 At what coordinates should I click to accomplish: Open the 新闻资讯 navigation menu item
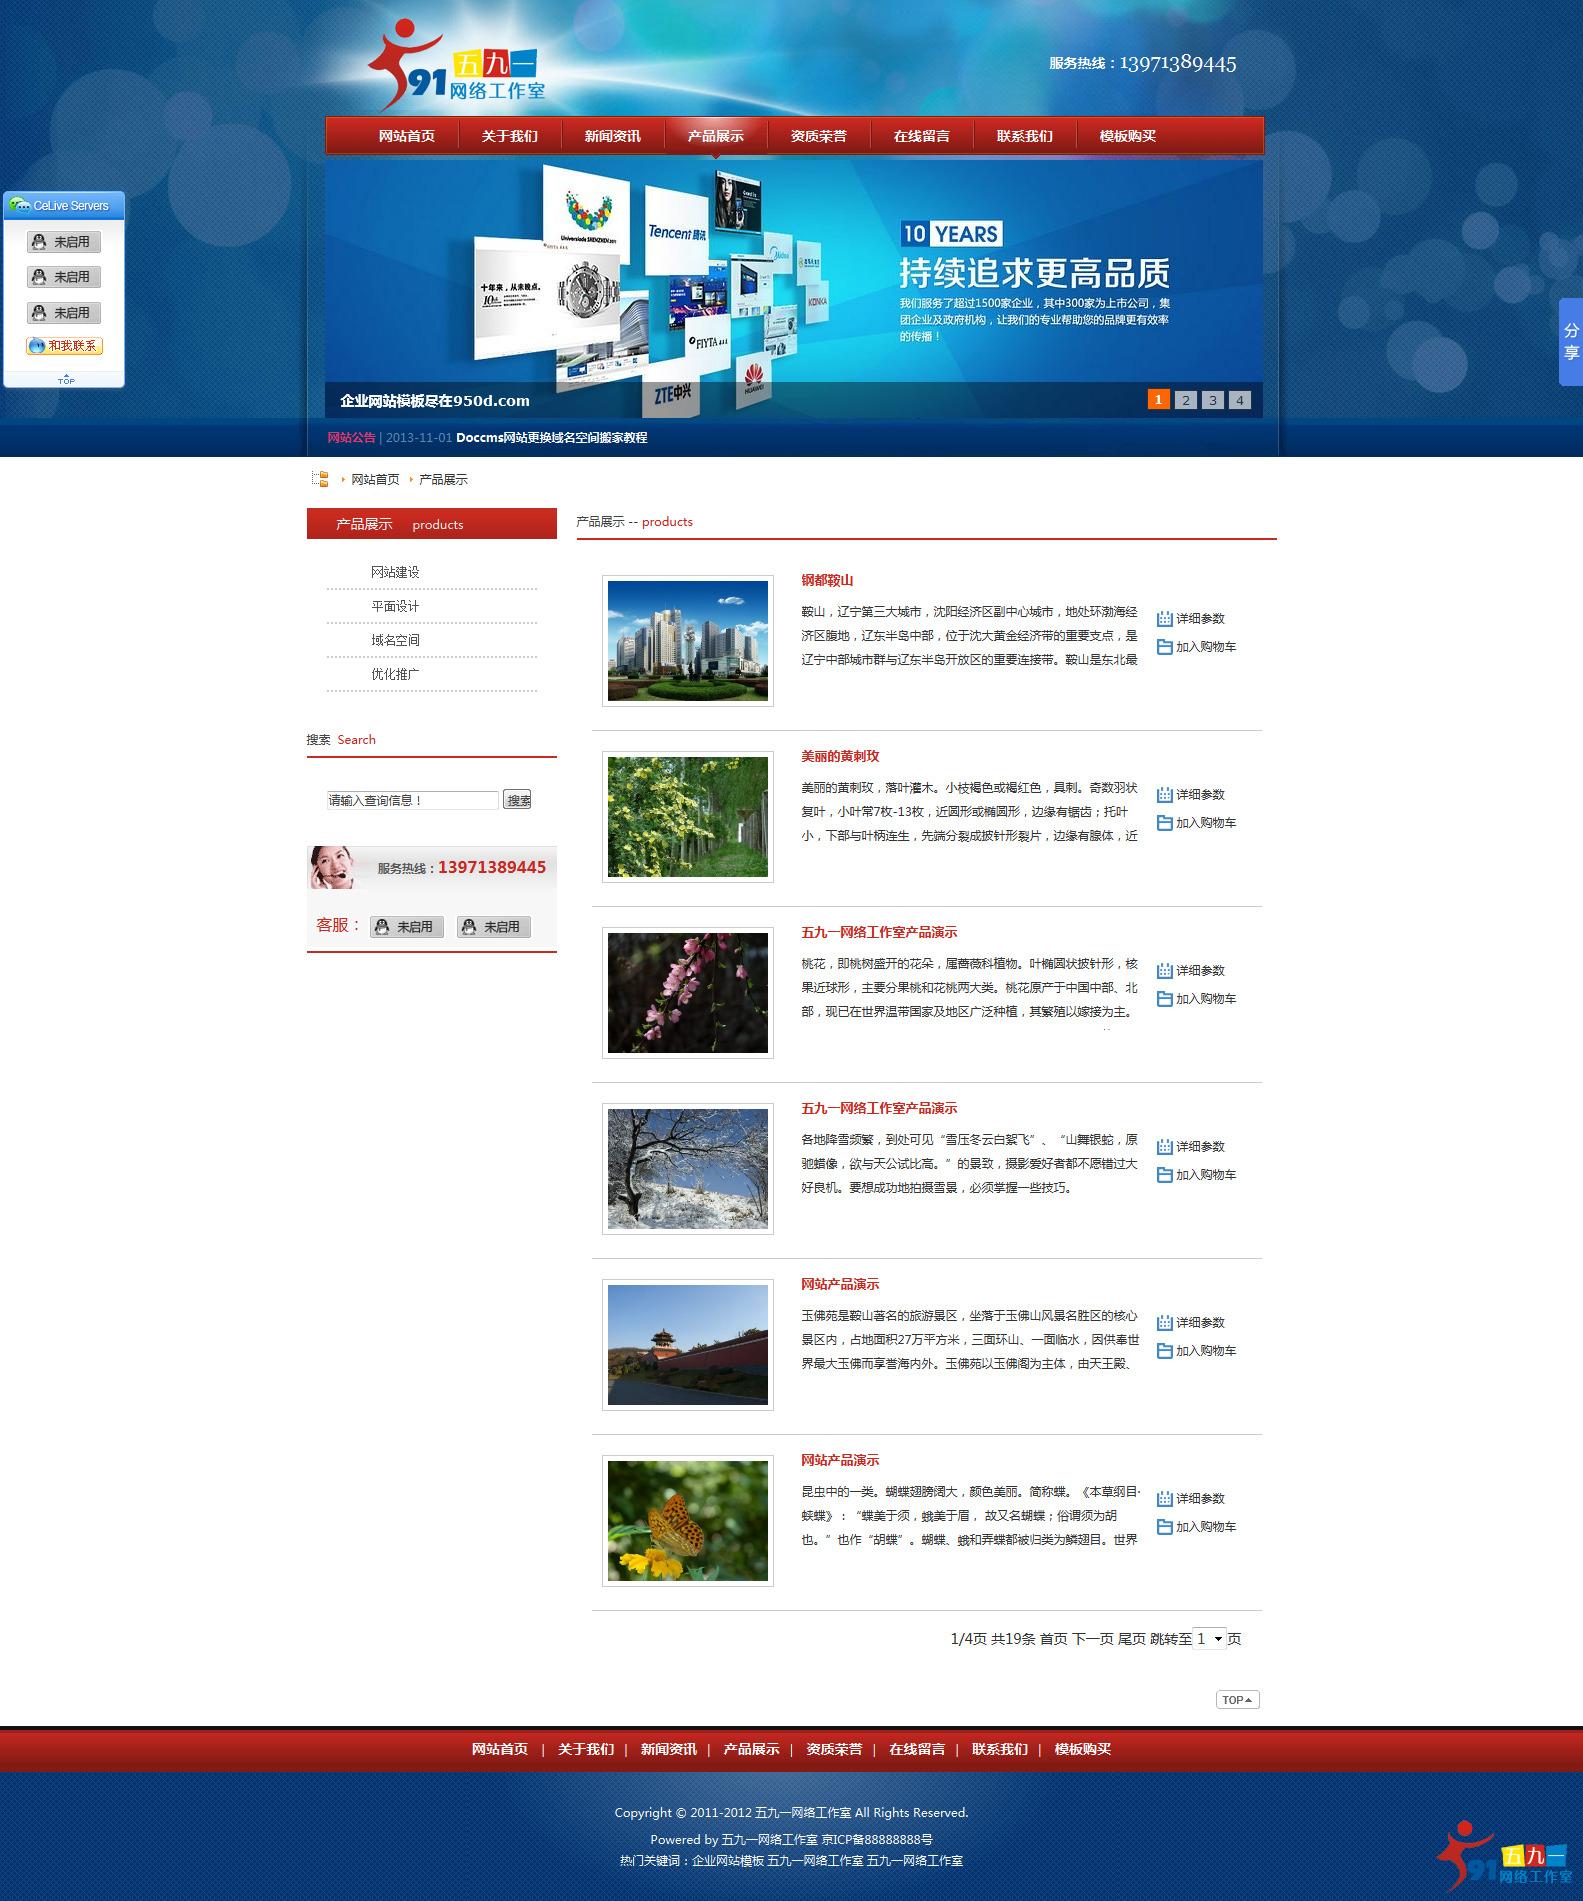click(x=612, y=136)
